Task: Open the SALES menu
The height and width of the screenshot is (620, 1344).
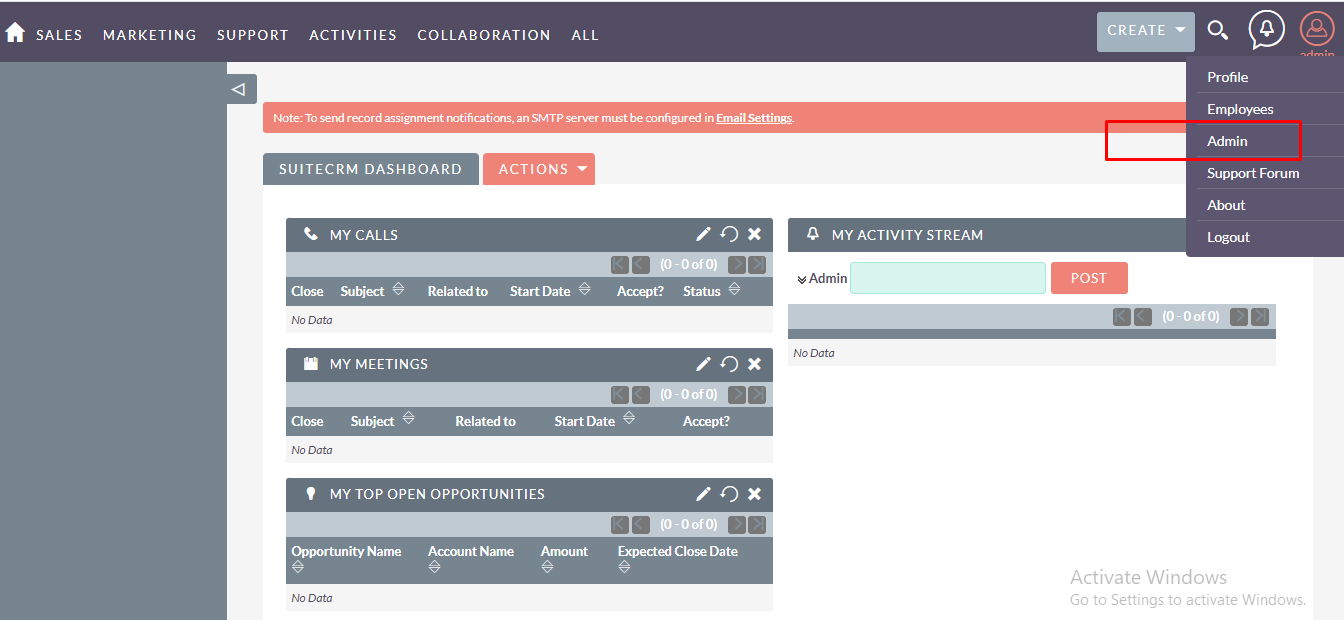Action: pyautogui.click(x=59, y=35)
